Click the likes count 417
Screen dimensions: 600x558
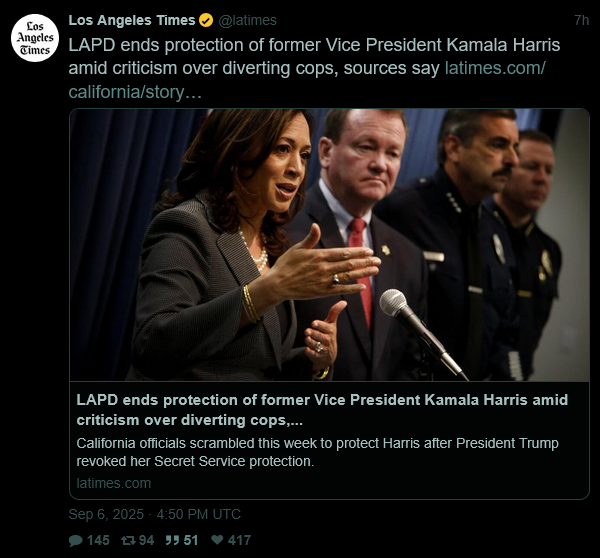(239, 540)
